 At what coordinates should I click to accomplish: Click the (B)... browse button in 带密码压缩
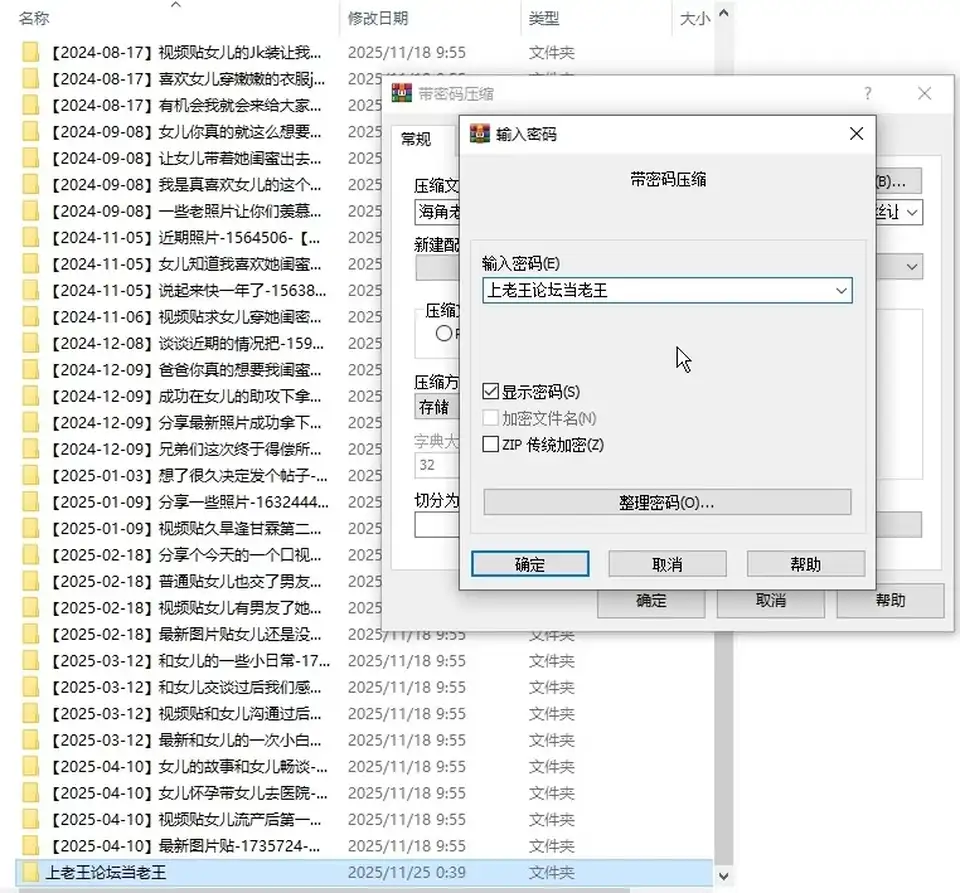pyautogui.click(x=898, y=182)
